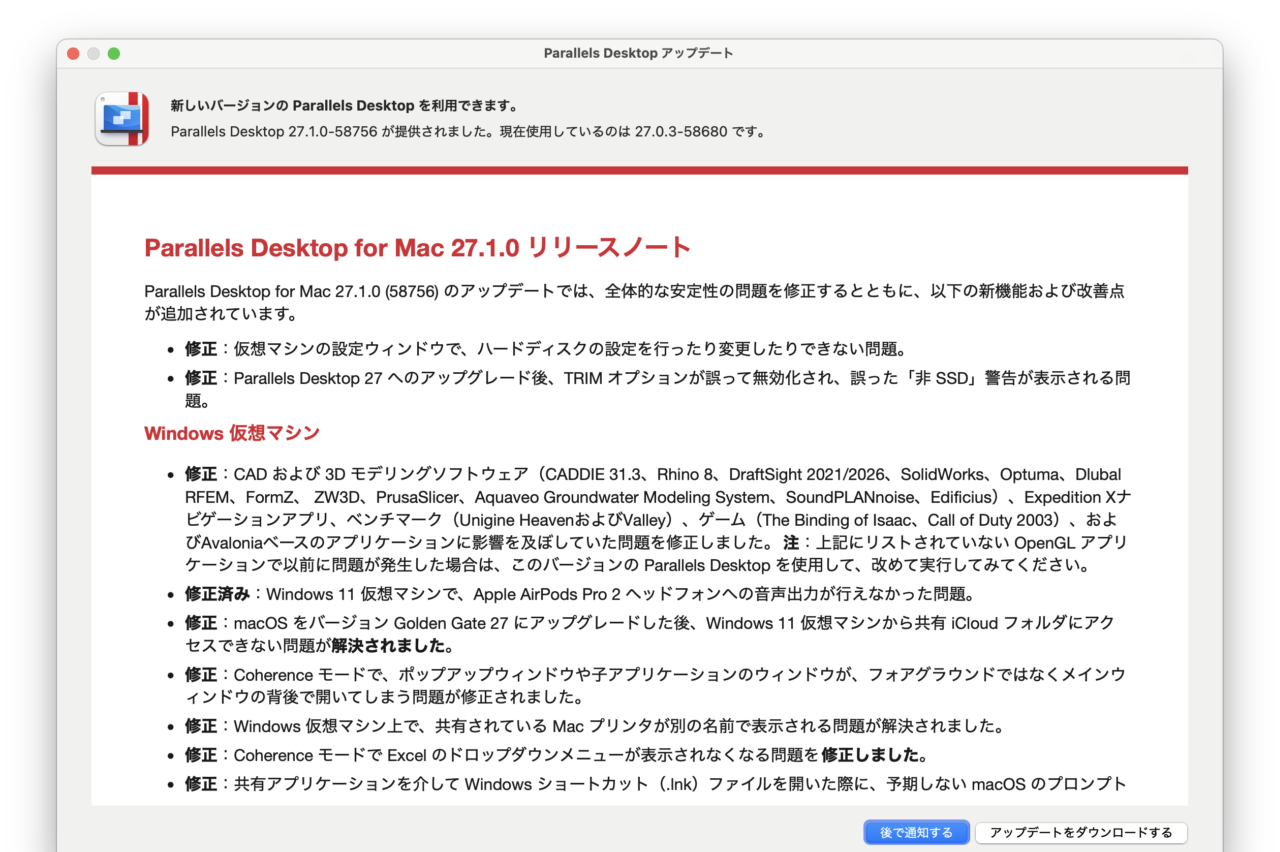
Task: Click the Parallels Desktop app icon
Action: tap(122, 119)
